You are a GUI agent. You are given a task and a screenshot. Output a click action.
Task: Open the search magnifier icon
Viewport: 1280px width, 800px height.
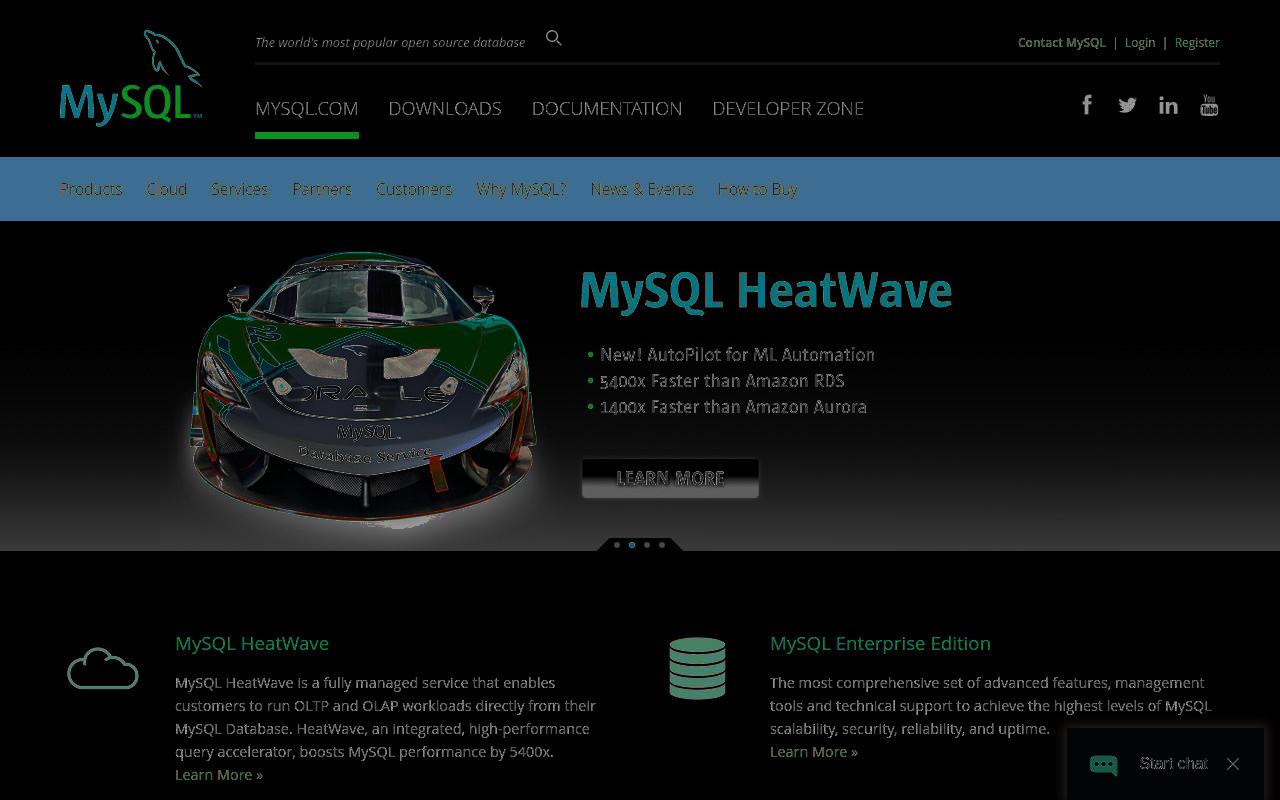tap(554, 38)
